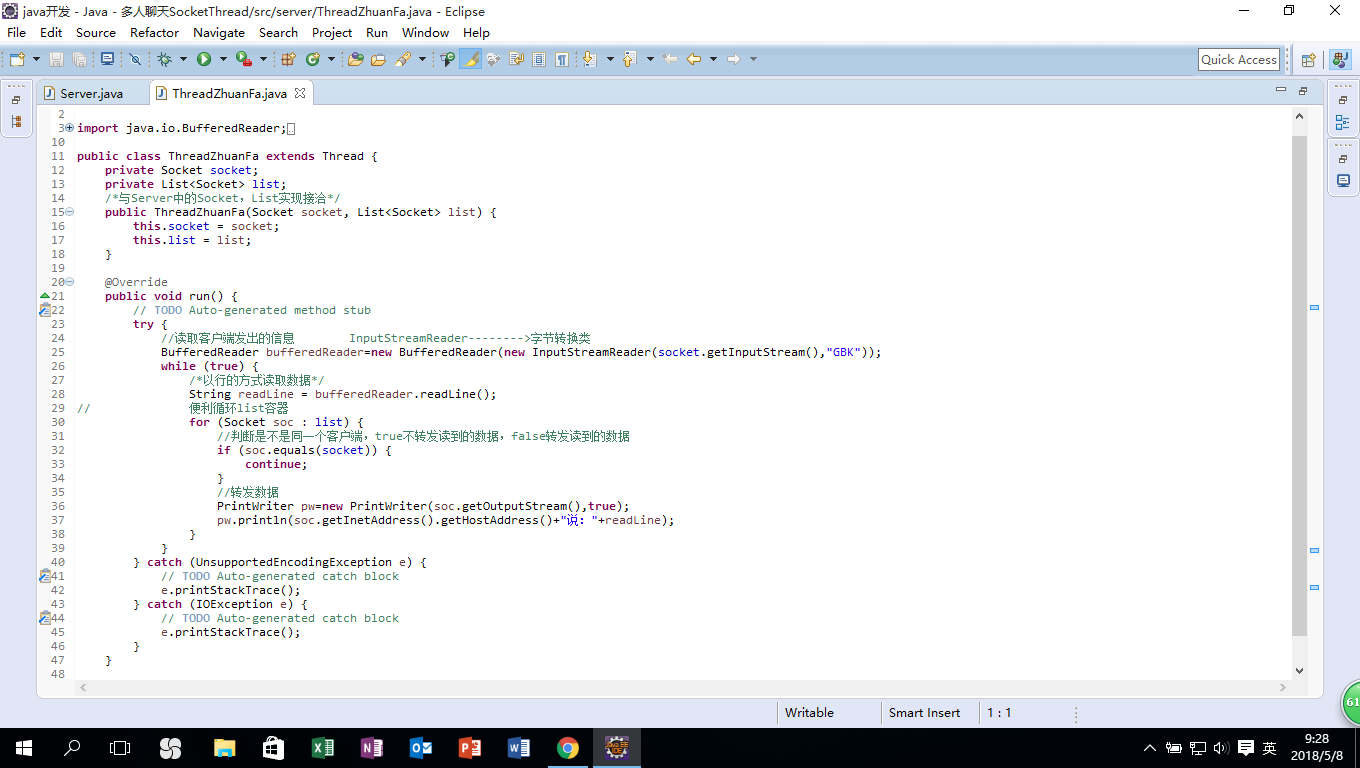This screenshot has height=768, width=1360.
Task: Expand the folded import section on line 3
Action: [69, 128]
